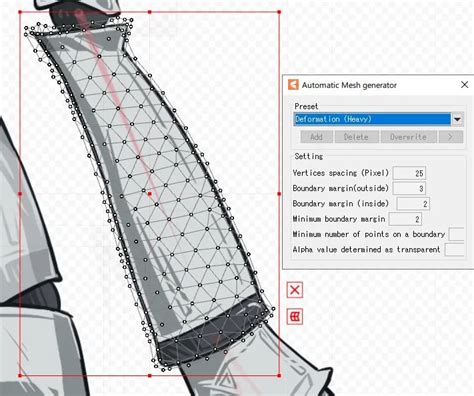The height and width of the screenshot is (396, 474).
Task: Click the Minimum boundary margin value field
Action: pyautogui.click(x=405, y=219)
